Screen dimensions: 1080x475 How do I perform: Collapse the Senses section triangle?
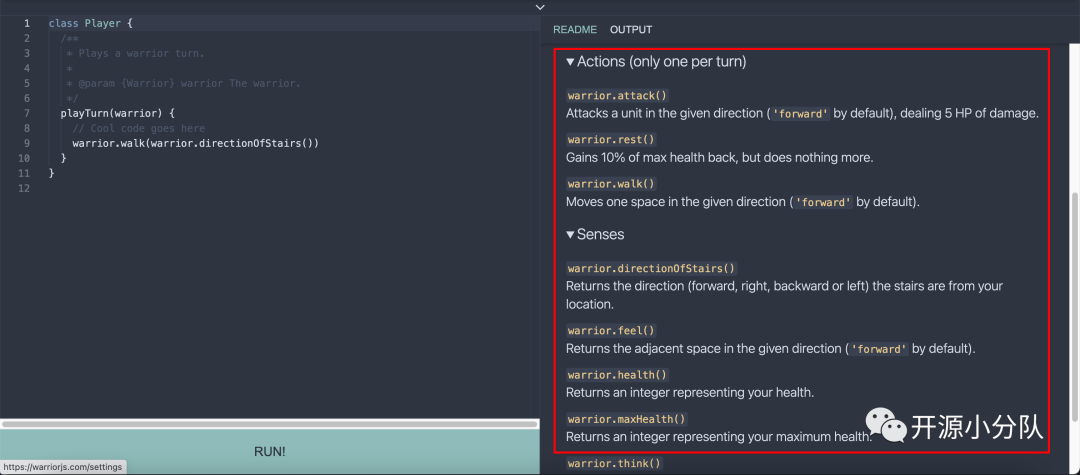point(571,235)
